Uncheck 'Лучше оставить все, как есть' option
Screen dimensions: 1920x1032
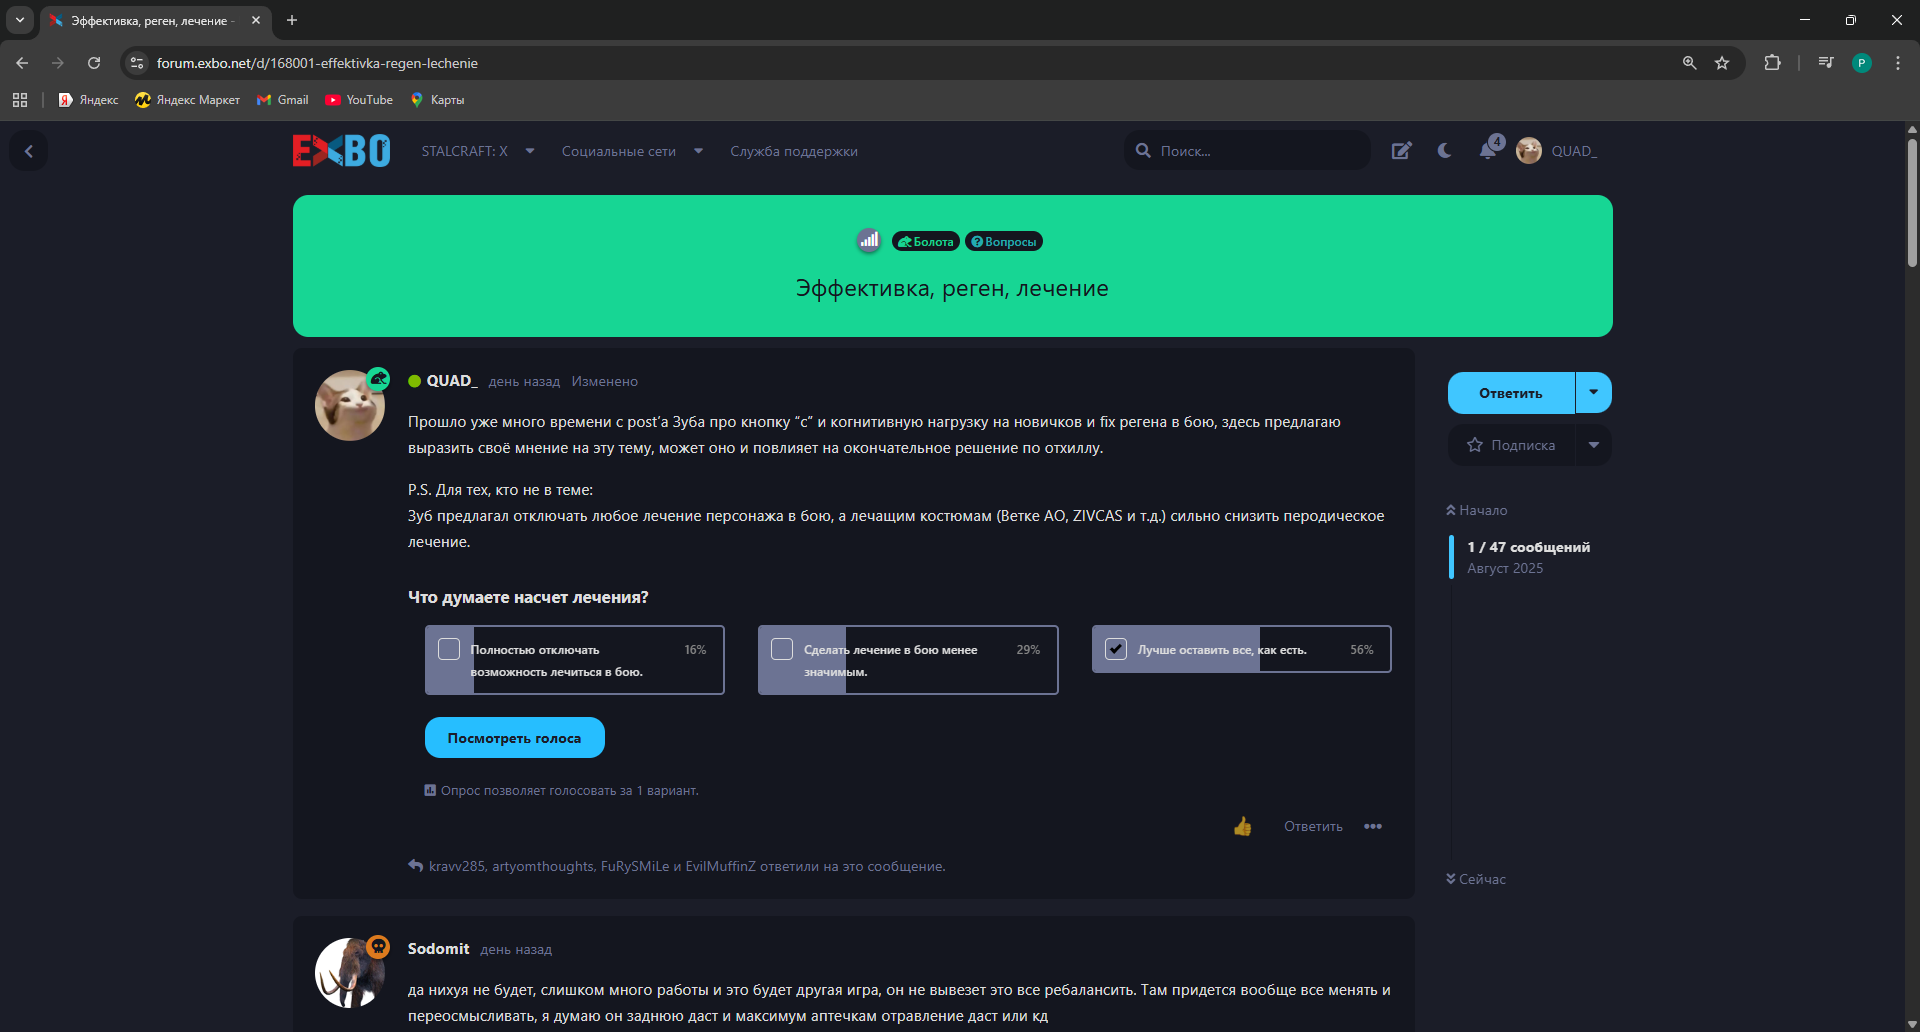click(1116, 649)
